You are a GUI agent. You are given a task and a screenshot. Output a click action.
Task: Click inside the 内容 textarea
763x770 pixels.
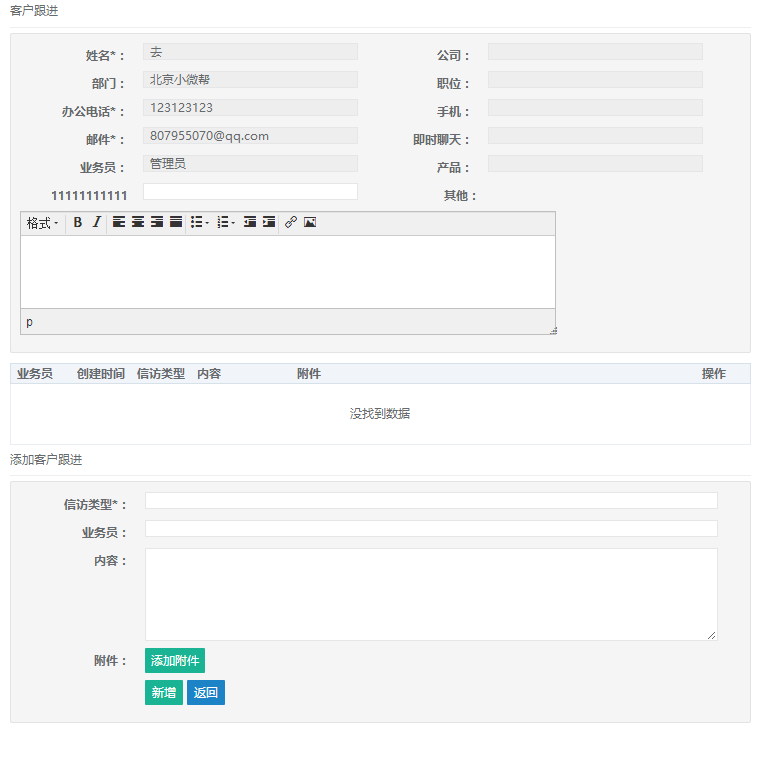click(431, 594)
